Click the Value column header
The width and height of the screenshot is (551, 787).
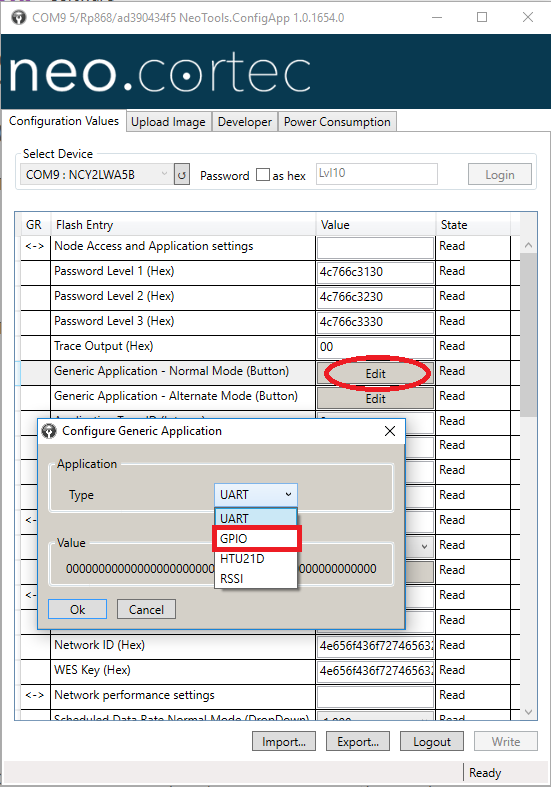375,224
